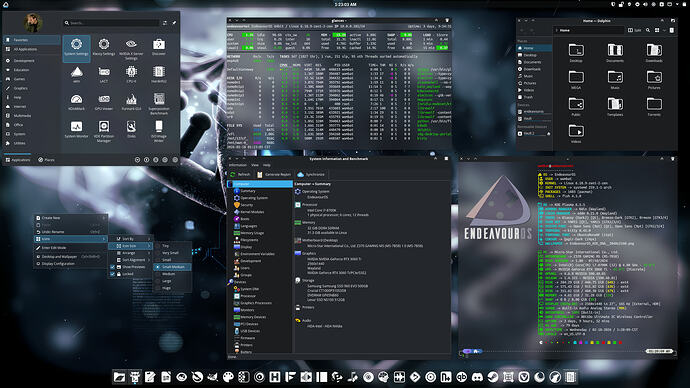The height and width of the screenshot is (388, 690).
Task: Select the Very Small icon size option
Action: (172, 253)
